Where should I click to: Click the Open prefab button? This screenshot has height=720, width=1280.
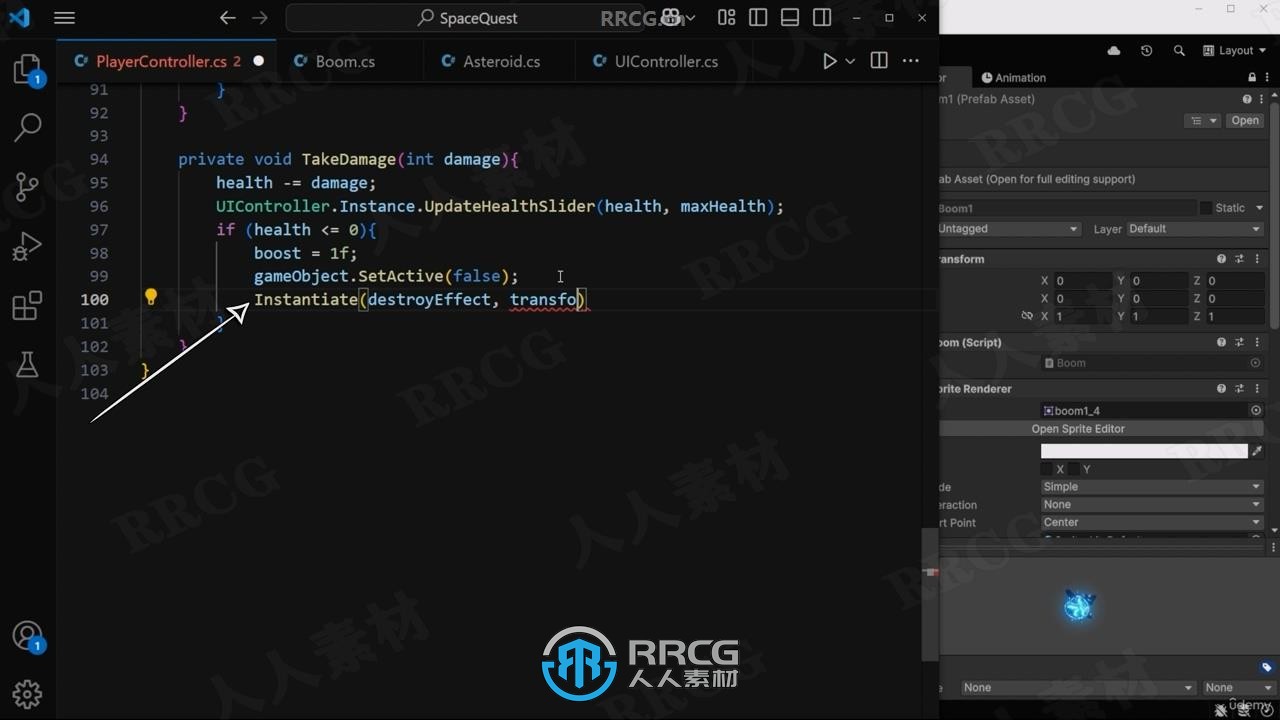1245,121
